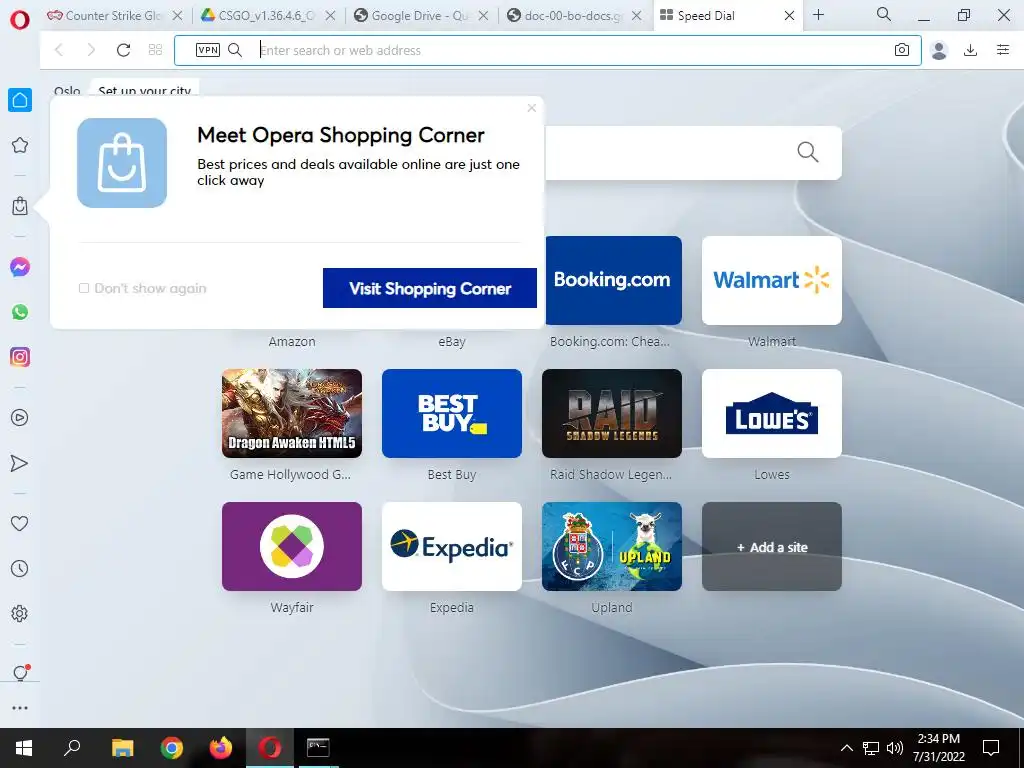Go forward to next page

click(x=91, y=50)
